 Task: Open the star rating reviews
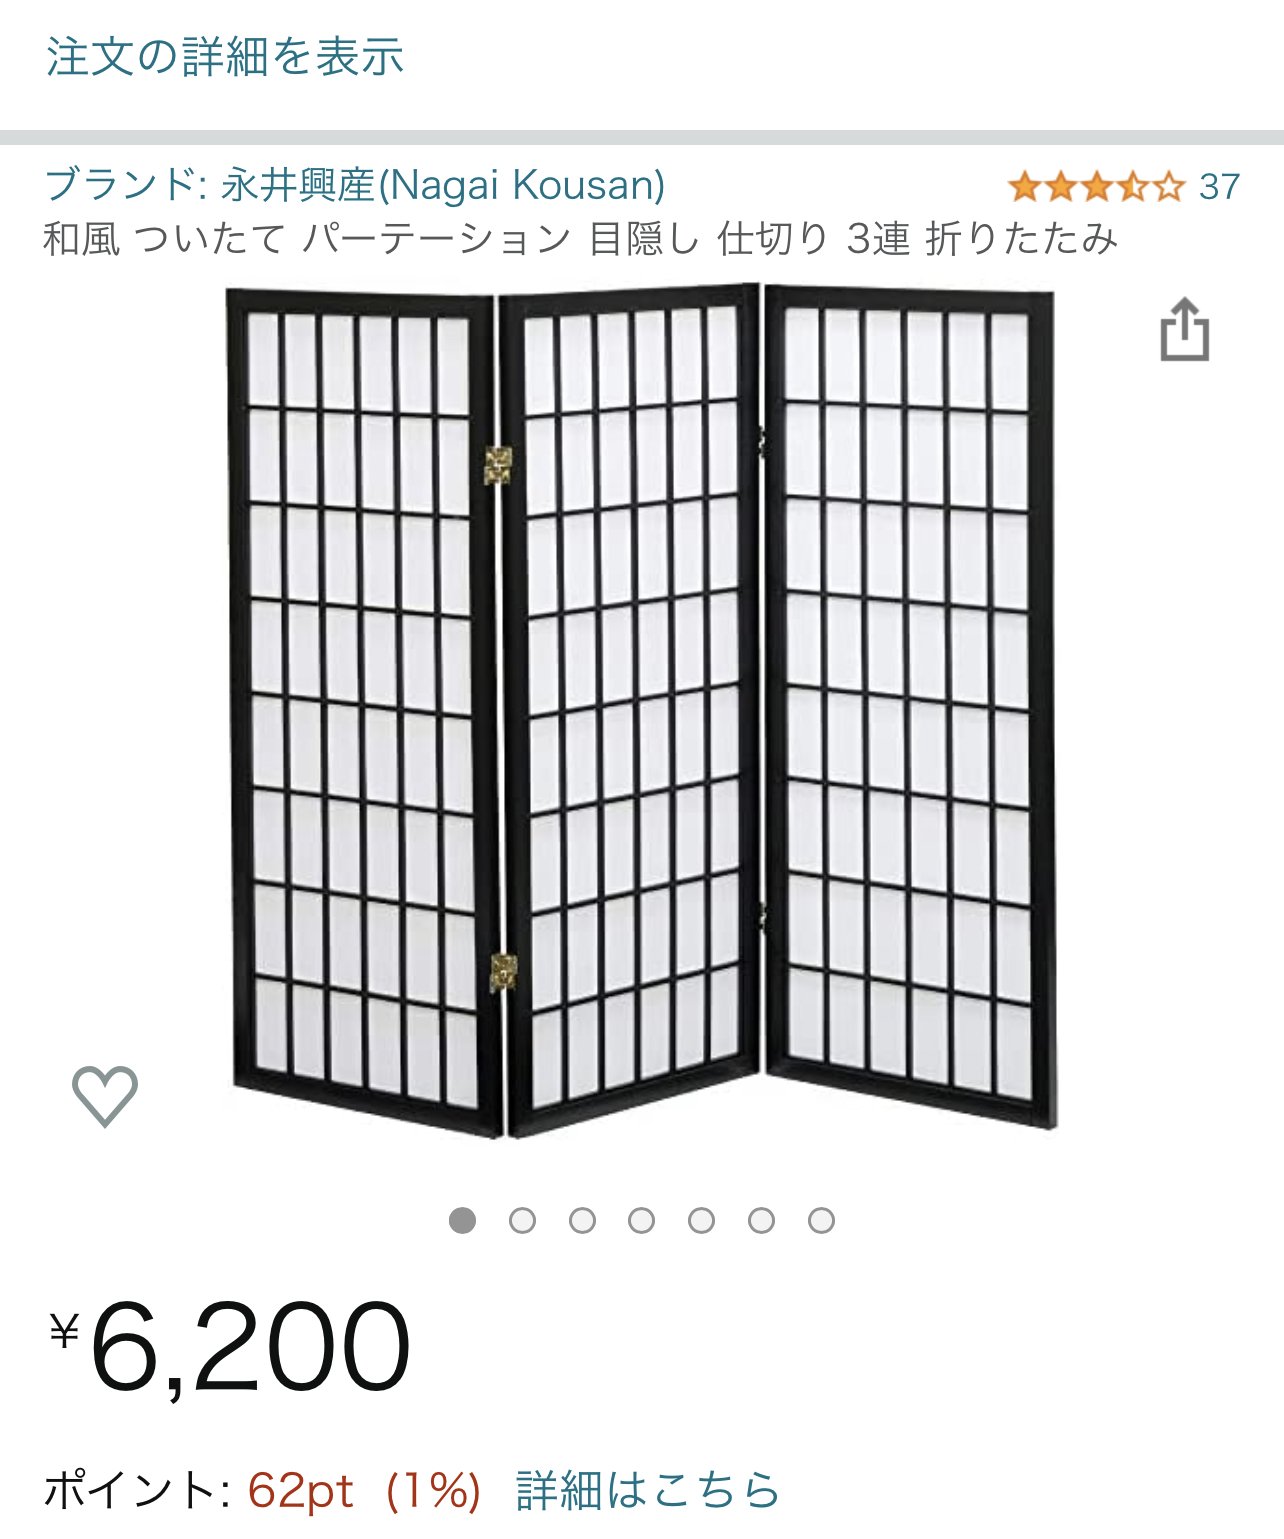pos(1096,186)
